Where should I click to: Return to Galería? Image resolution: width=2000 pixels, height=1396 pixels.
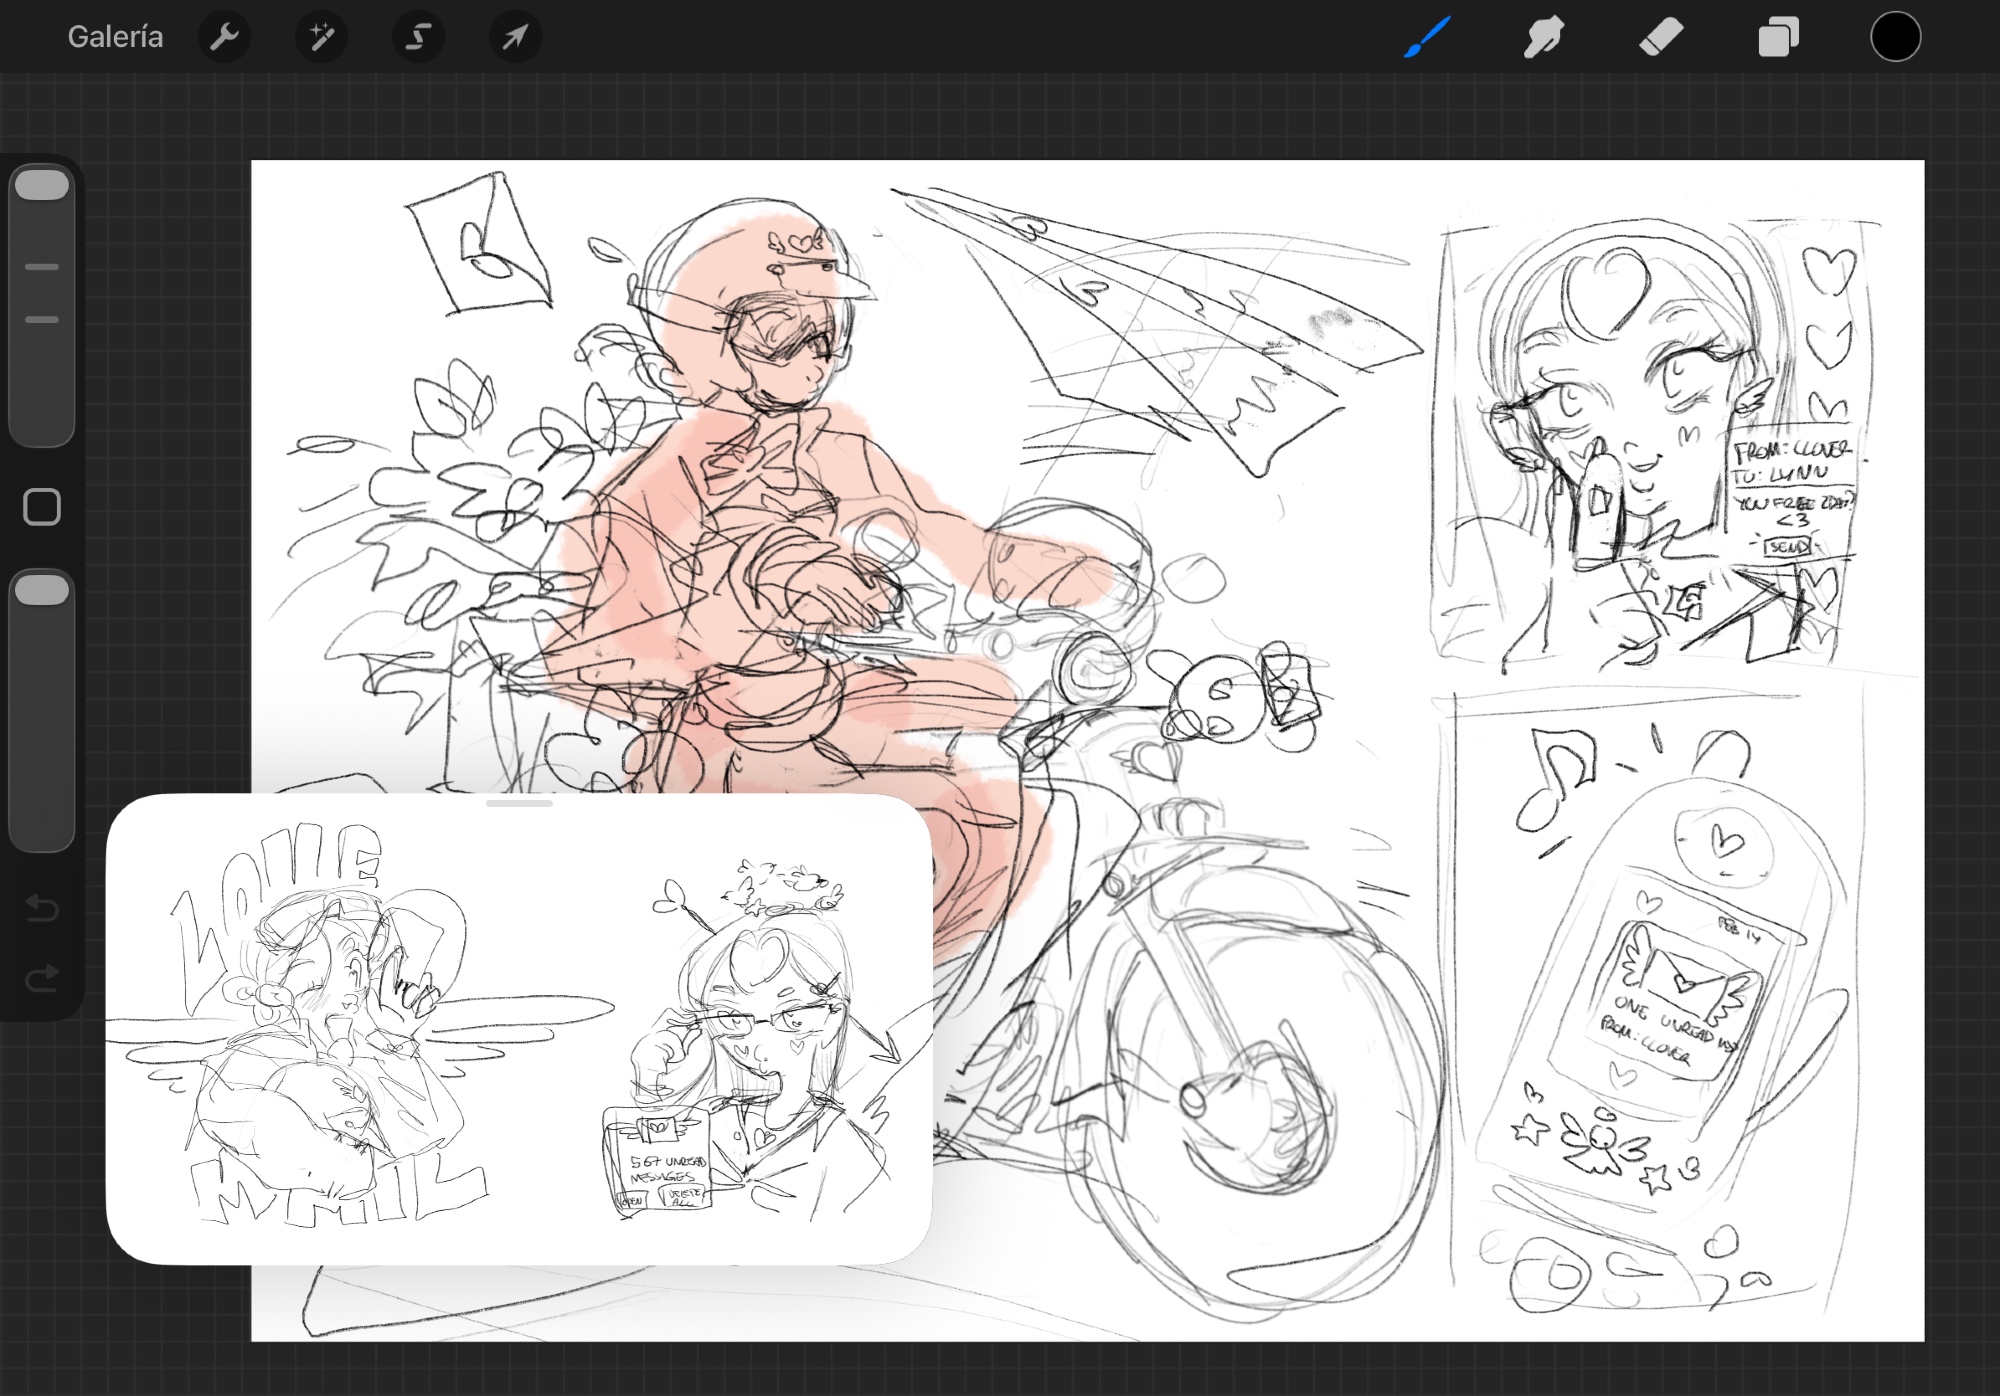(x=115, y=38)
